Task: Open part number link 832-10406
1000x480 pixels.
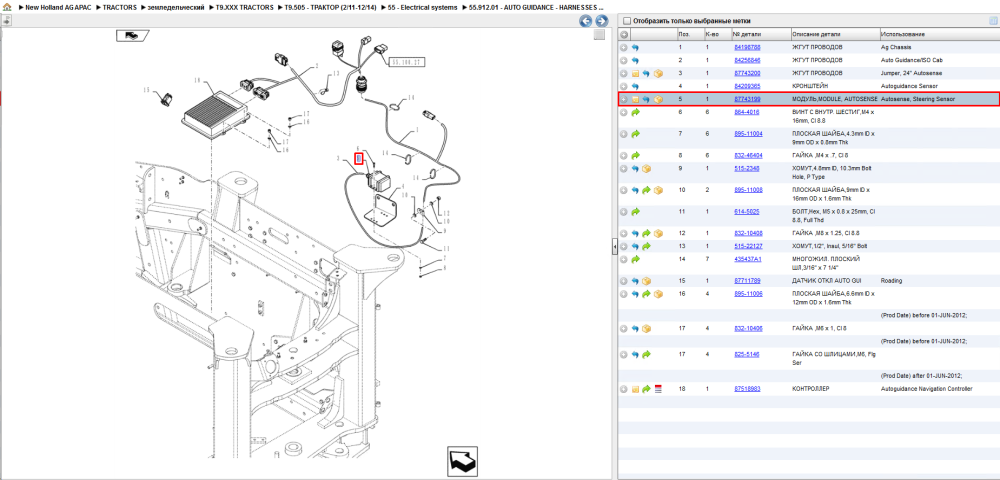Action: coord(748,328)
